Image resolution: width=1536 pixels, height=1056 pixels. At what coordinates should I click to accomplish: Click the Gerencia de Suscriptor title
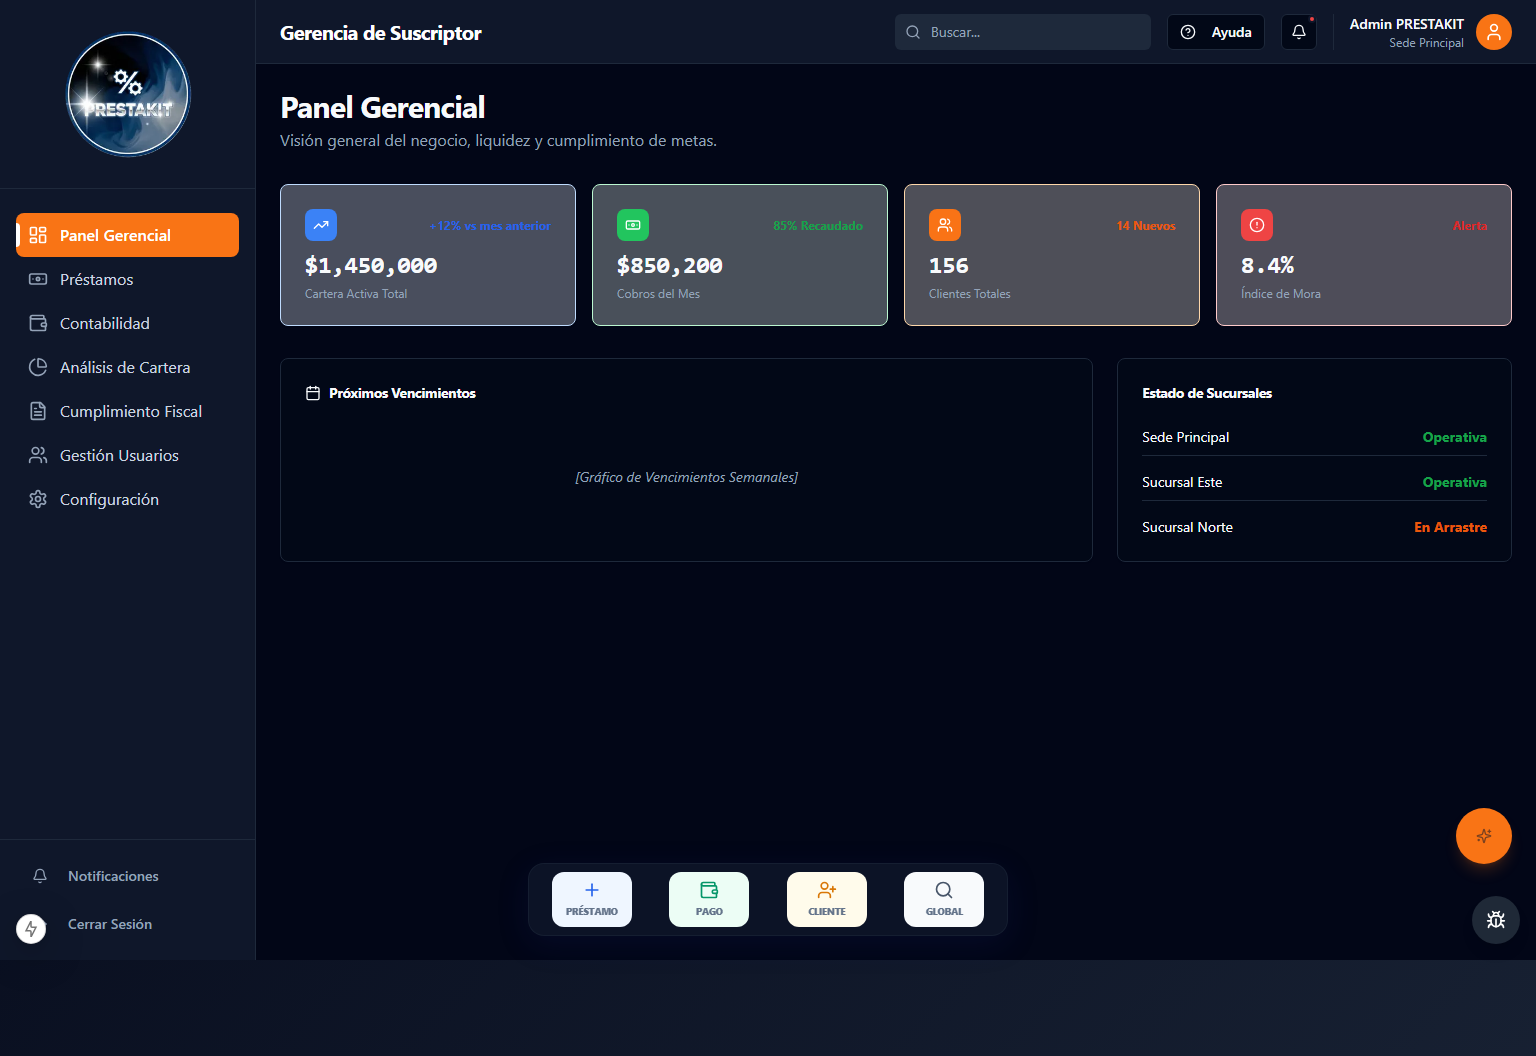pos(381,33)
